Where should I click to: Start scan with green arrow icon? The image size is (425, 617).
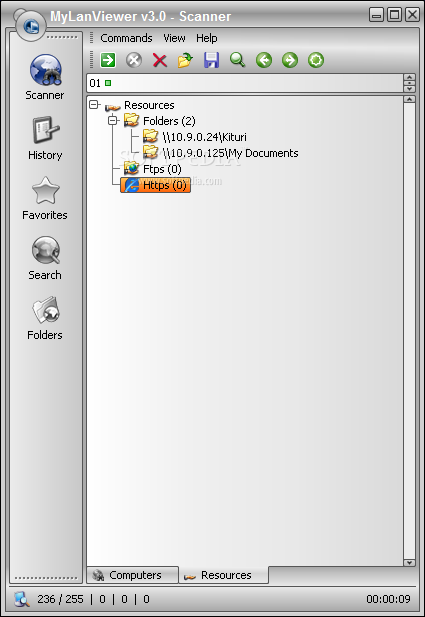coord(108,60)
